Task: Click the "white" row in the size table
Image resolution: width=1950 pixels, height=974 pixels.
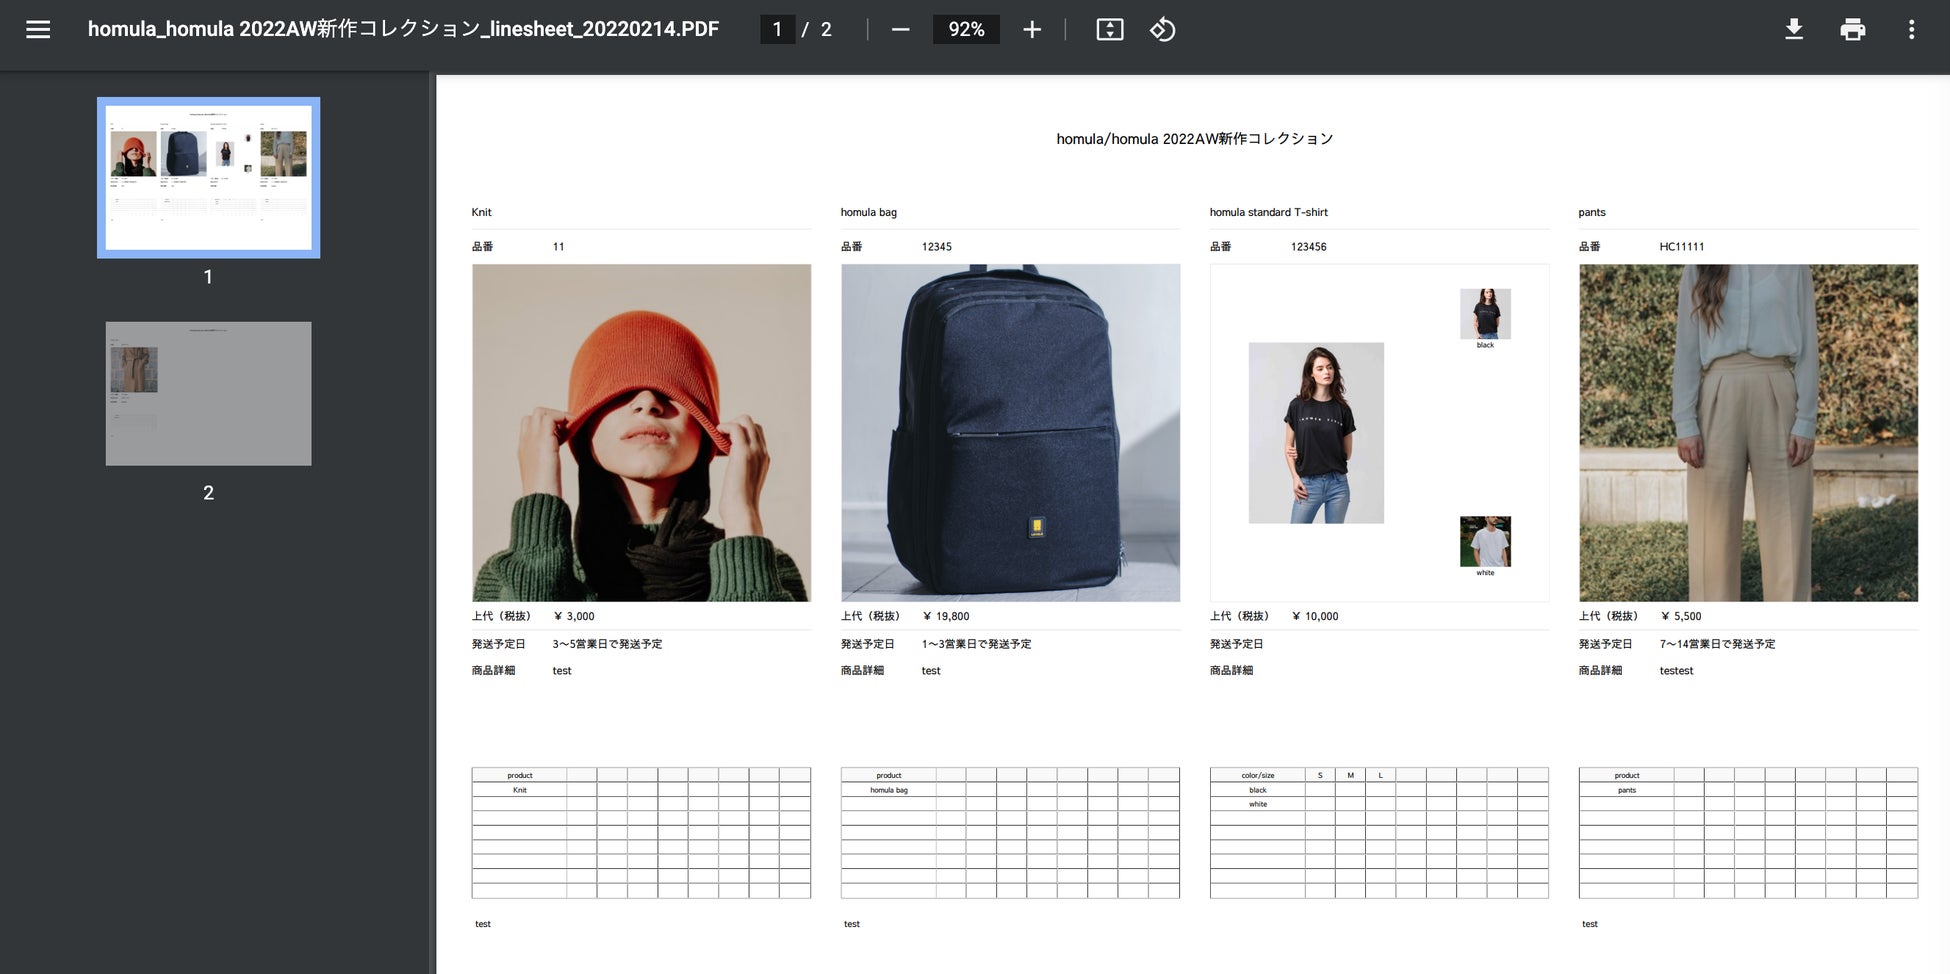Action: 1258,804
